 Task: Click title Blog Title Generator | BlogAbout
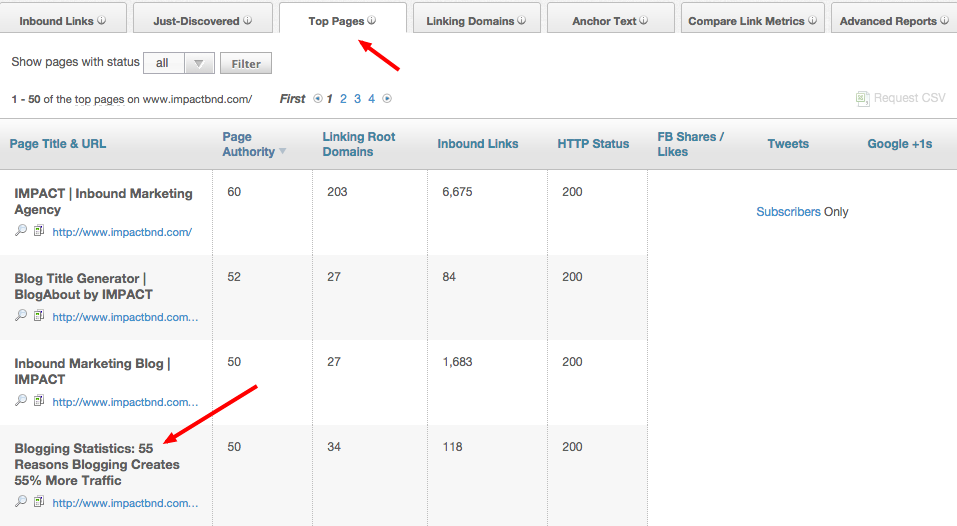[x=84, y=286]
